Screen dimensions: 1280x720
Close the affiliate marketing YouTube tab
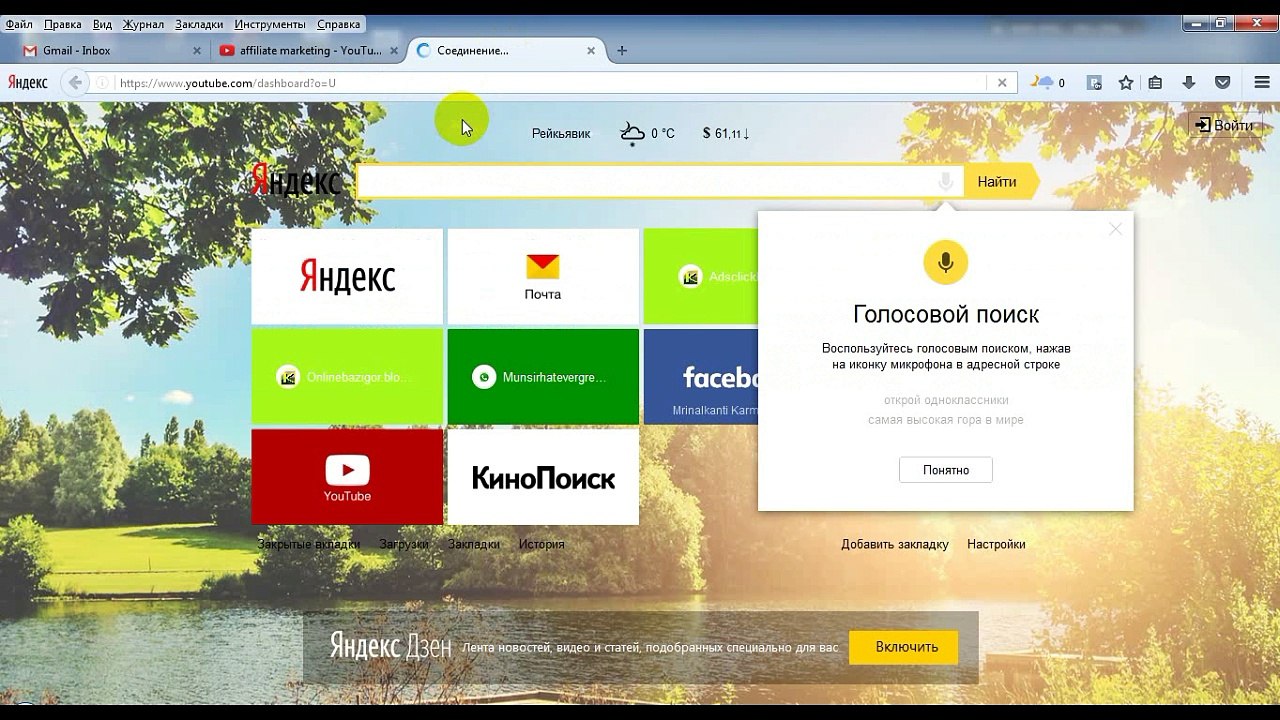pos(394,51)
